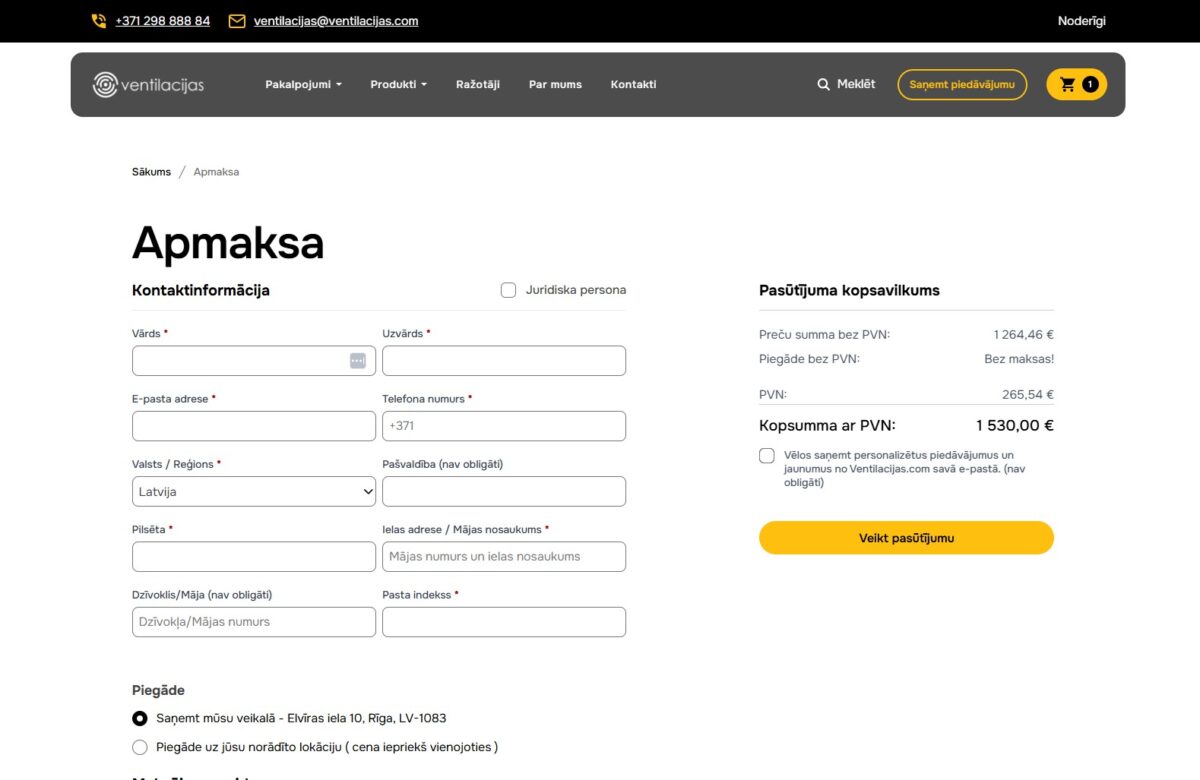Click the phone icon beside +371 number
This screenshot has width=1200, height=780.
(99, 21)
